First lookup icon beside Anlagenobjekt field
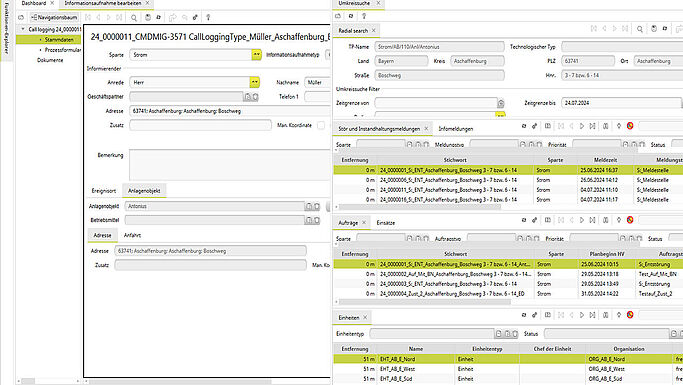The height and width of the screenshot is (385, 683). click(308, 206)
